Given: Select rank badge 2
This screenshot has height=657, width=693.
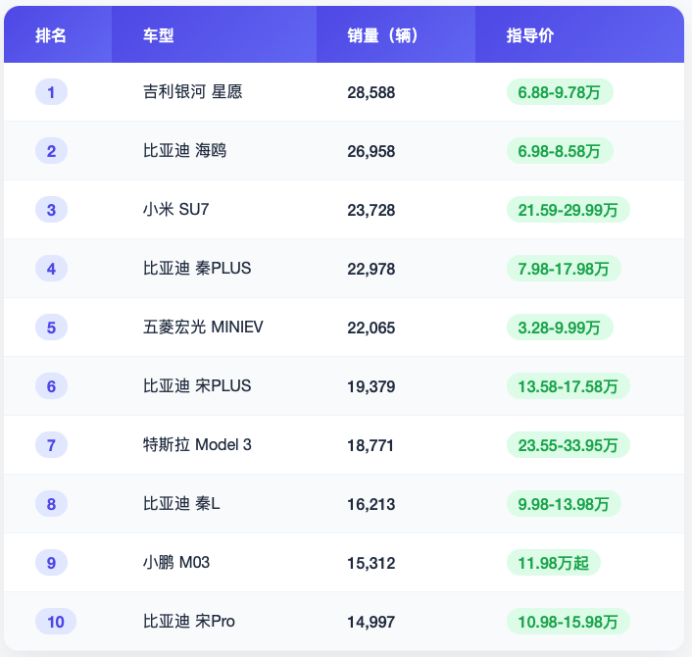Looking at the screenshot, I should (51, 151).
